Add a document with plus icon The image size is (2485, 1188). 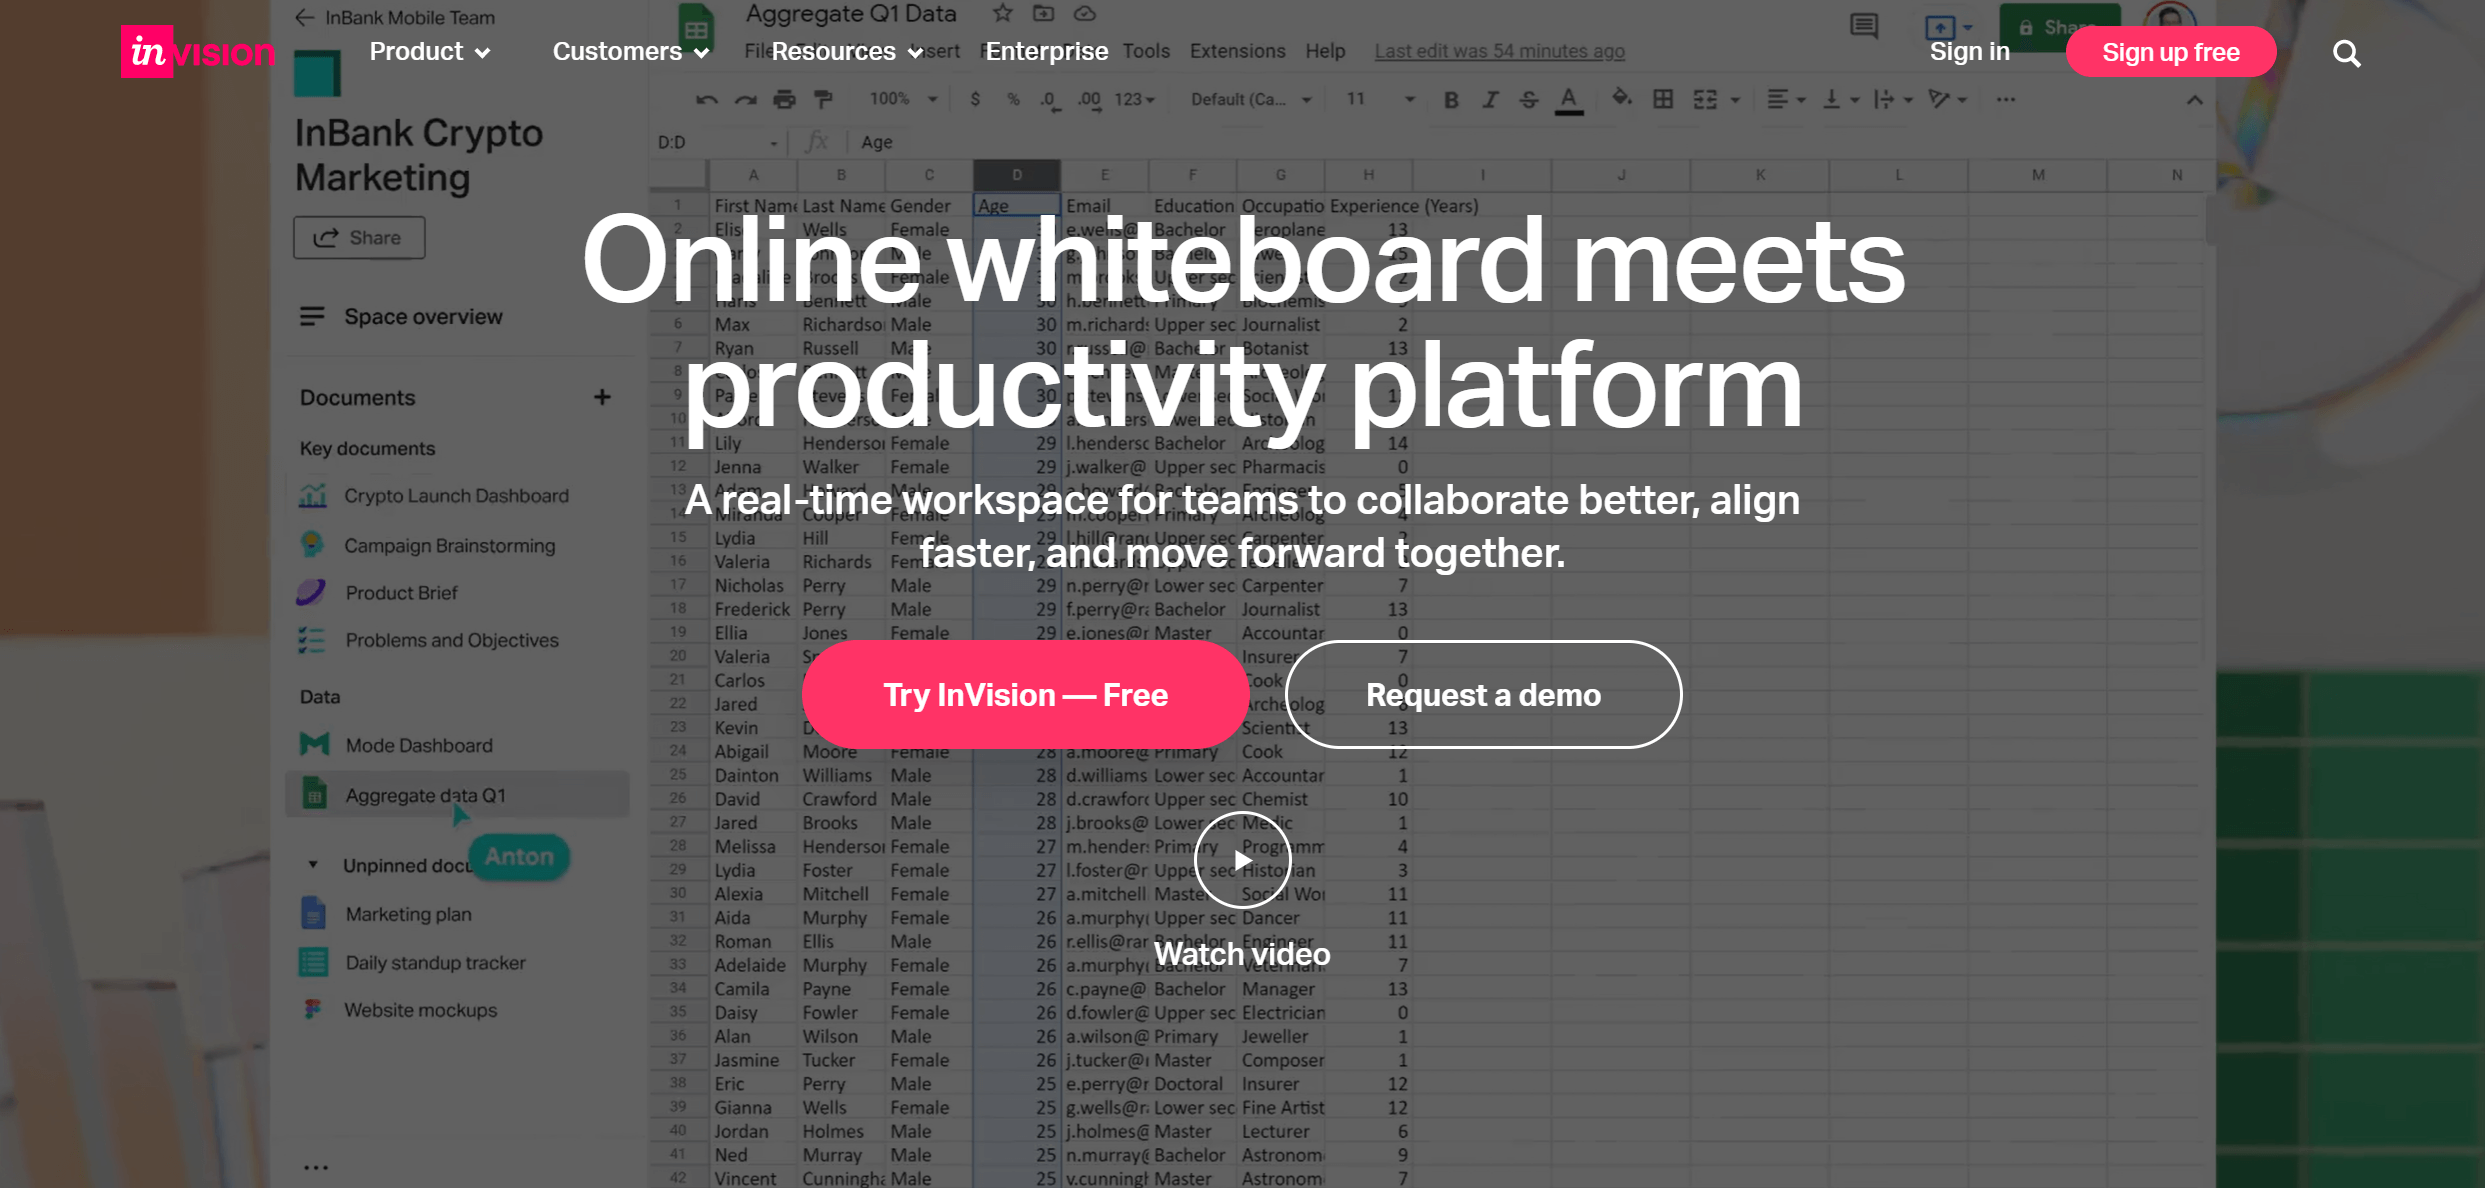pos(602,398)
